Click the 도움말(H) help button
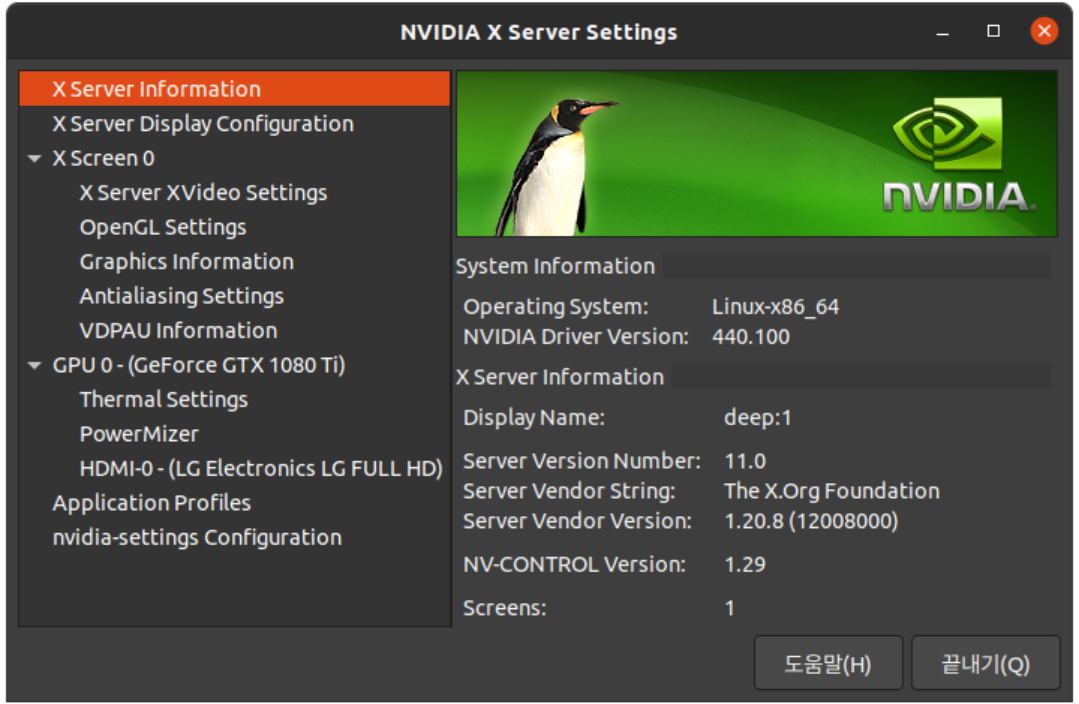This screenshot has height=704, width=1079. (x=828, y=663)
